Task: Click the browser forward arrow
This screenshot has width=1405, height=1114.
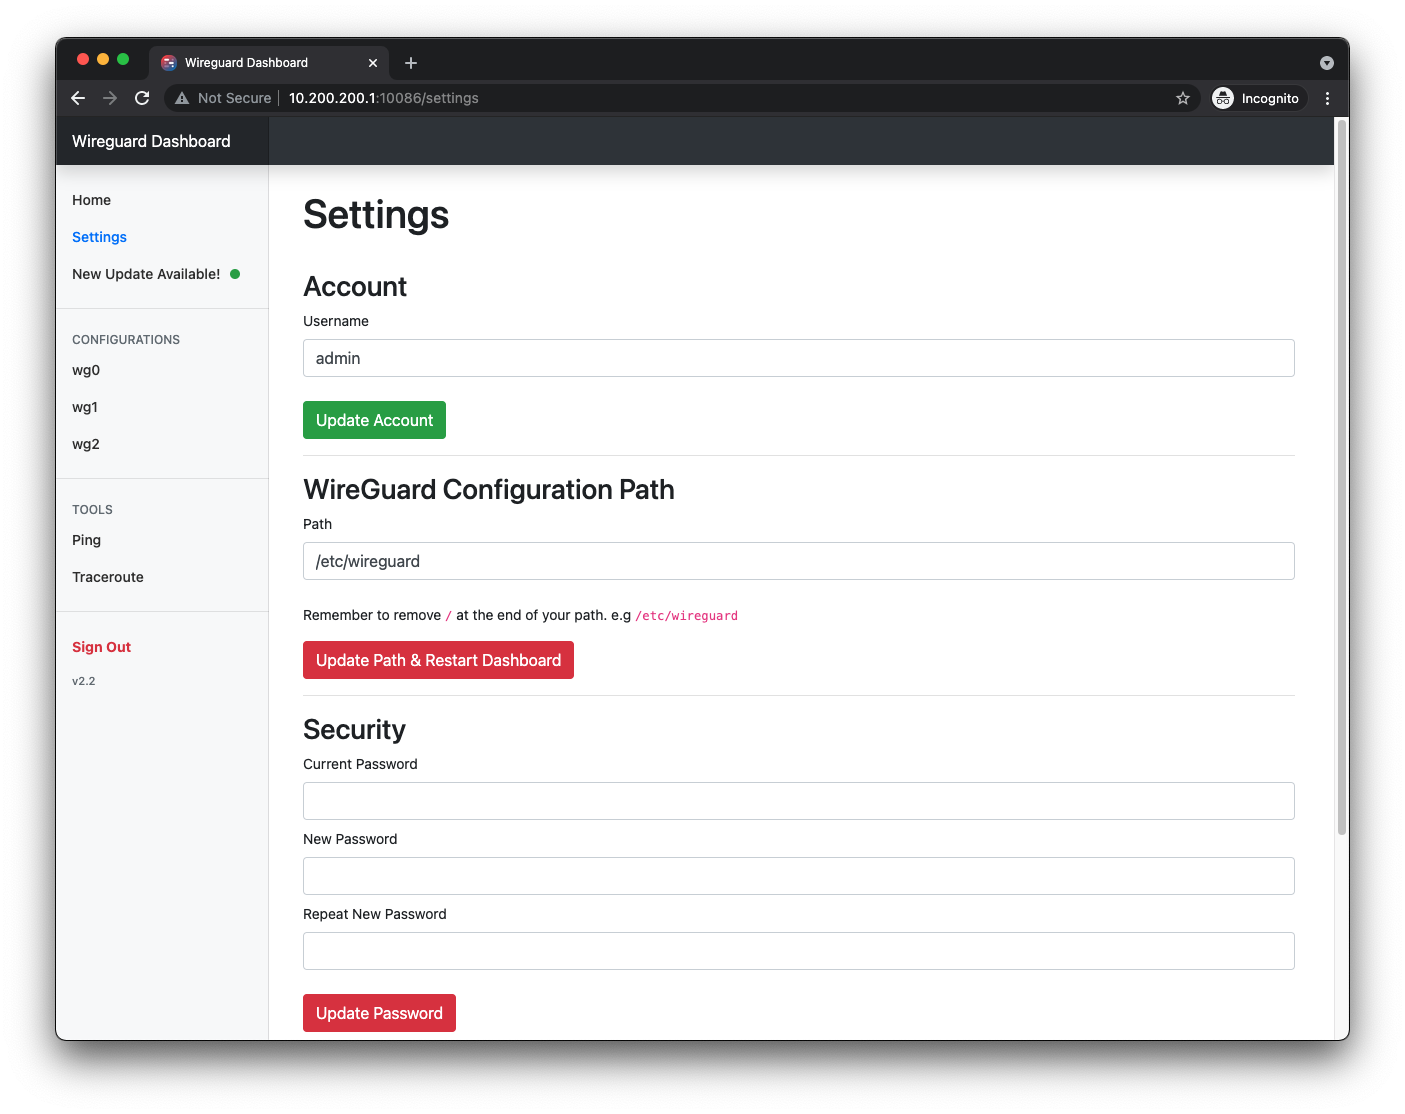Action: 110,97
